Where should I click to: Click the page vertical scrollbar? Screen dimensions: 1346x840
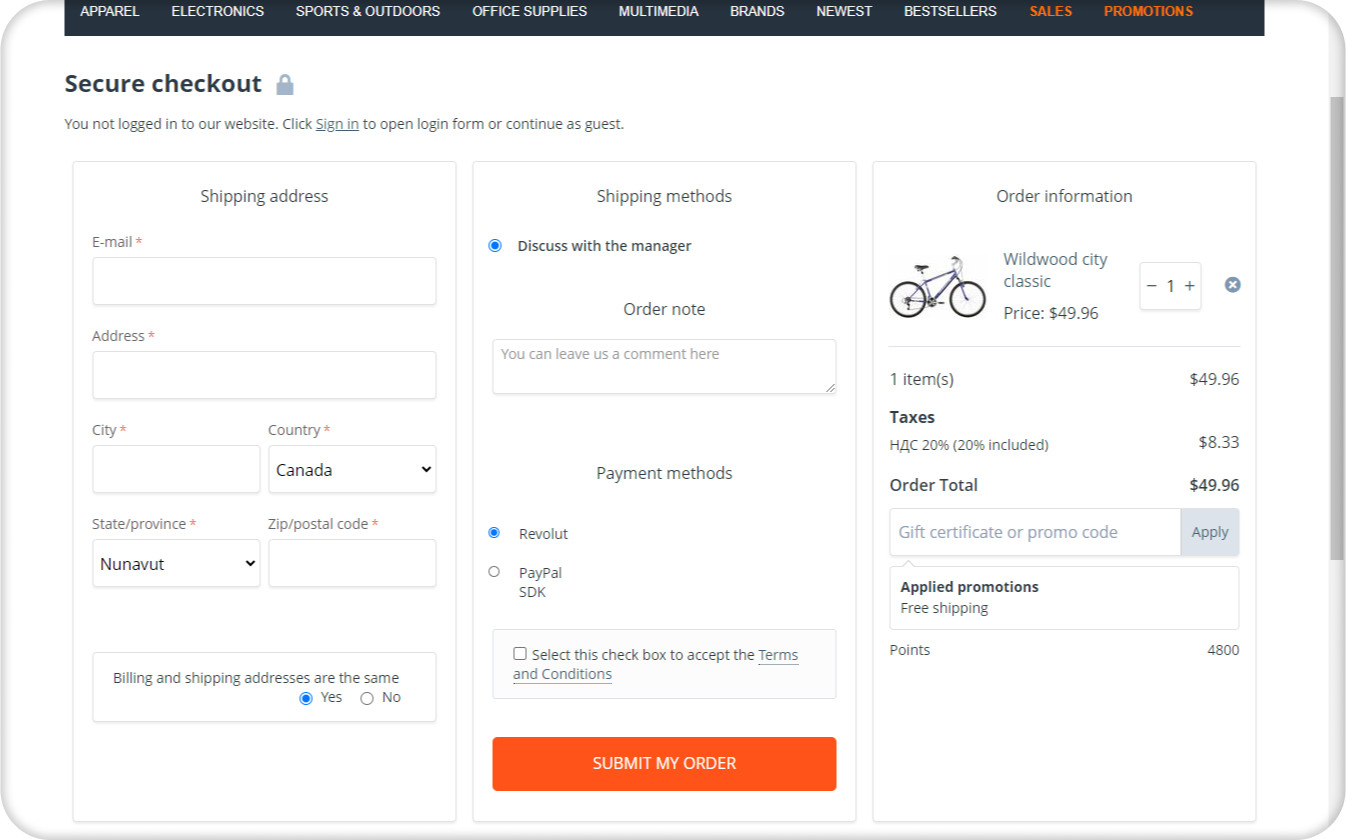coord(1337,327)
